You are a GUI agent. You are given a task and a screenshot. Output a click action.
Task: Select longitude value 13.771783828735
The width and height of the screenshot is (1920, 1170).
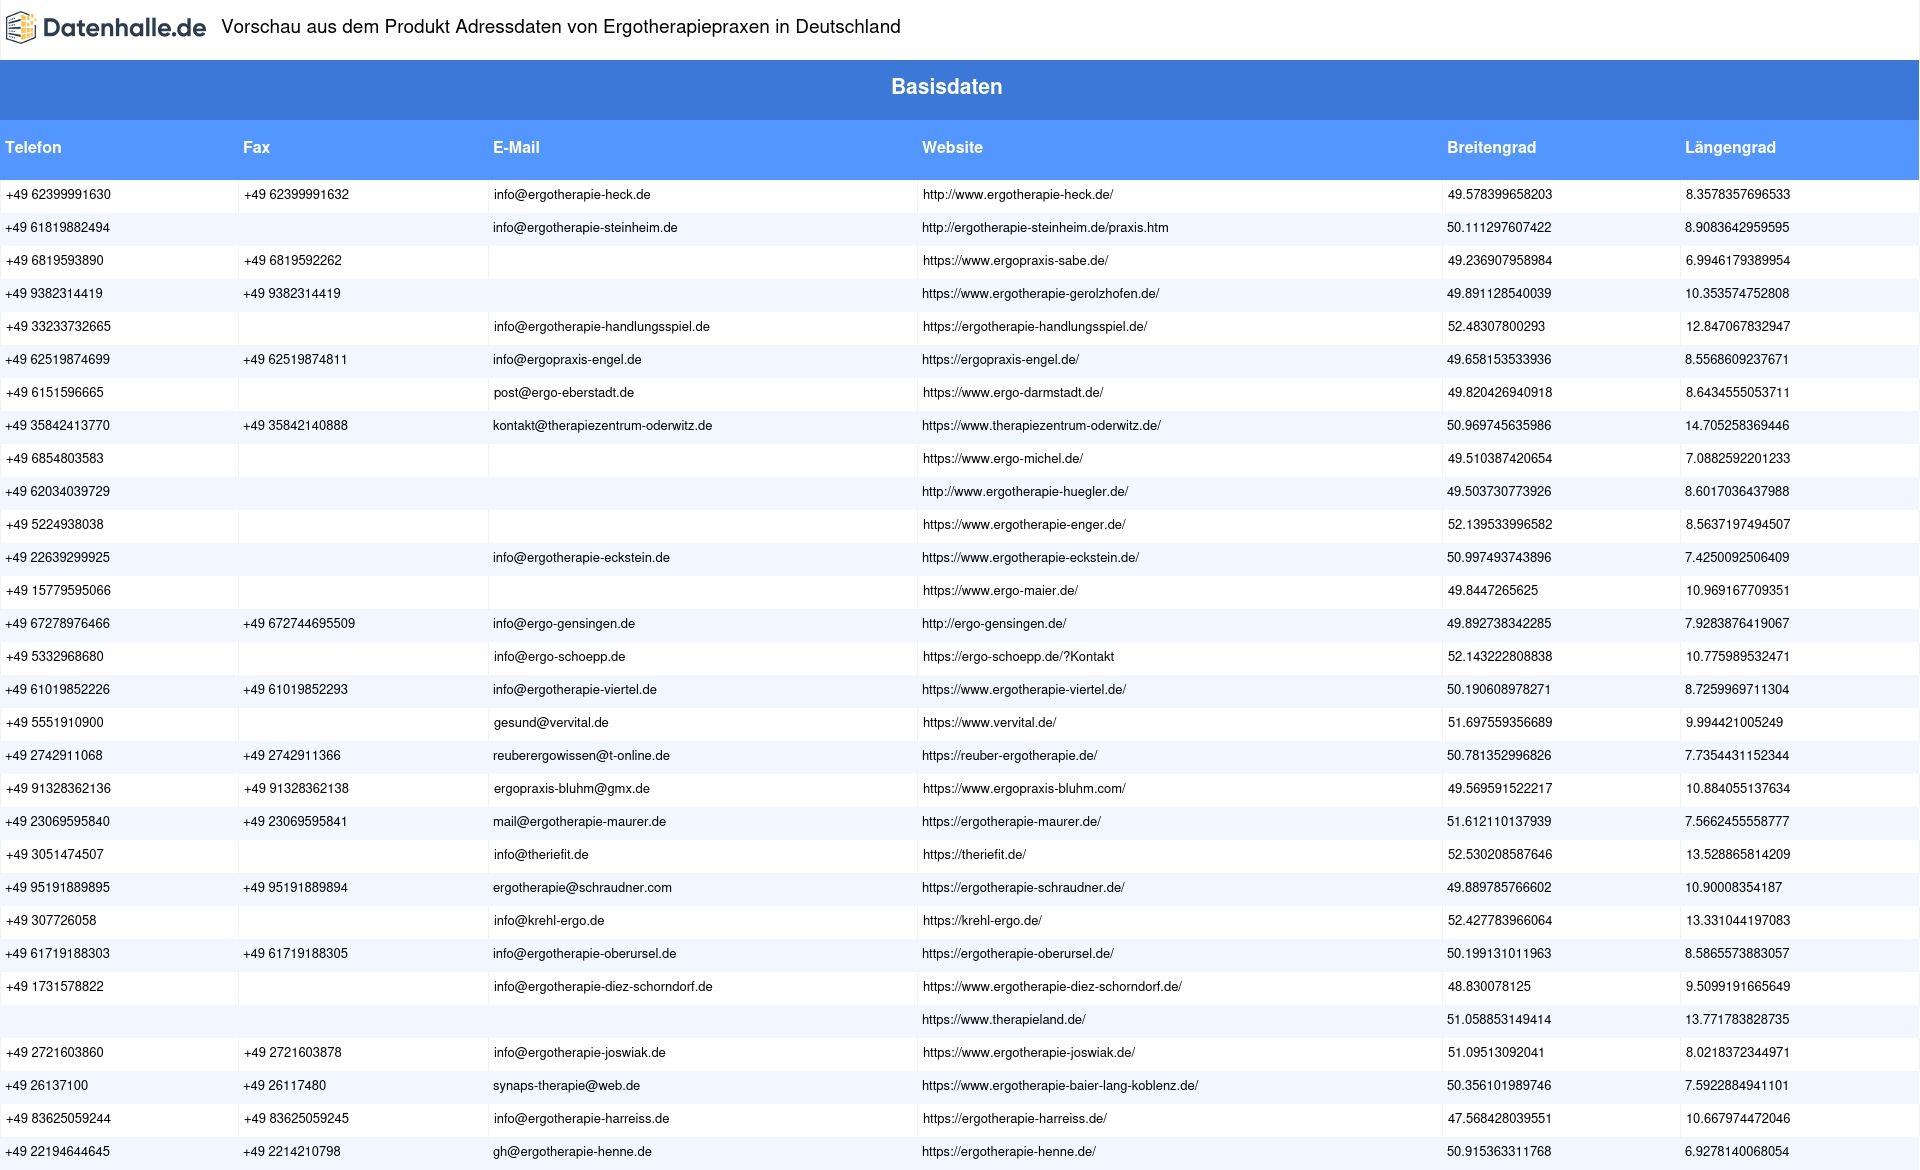[1737, 1020]
